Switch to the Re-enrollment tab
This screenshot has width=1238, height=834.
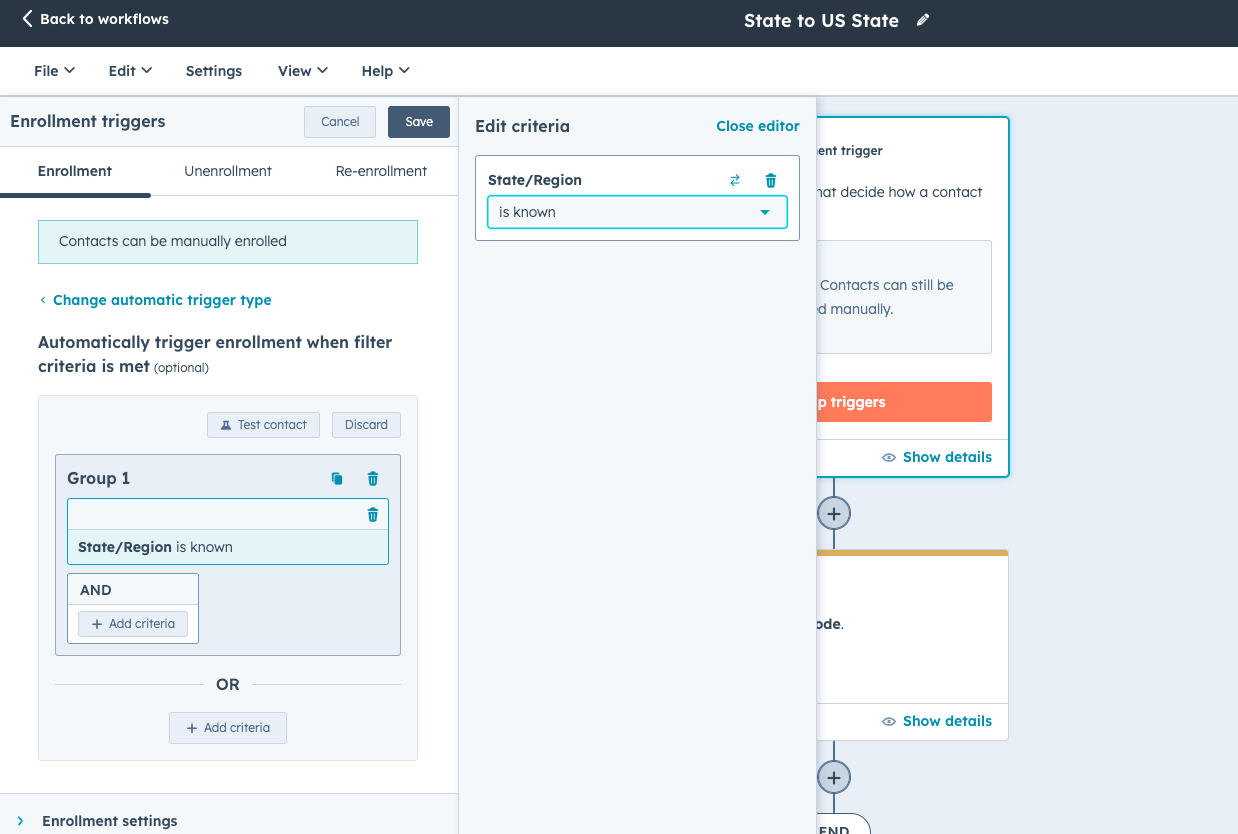[x=381, y=171]
